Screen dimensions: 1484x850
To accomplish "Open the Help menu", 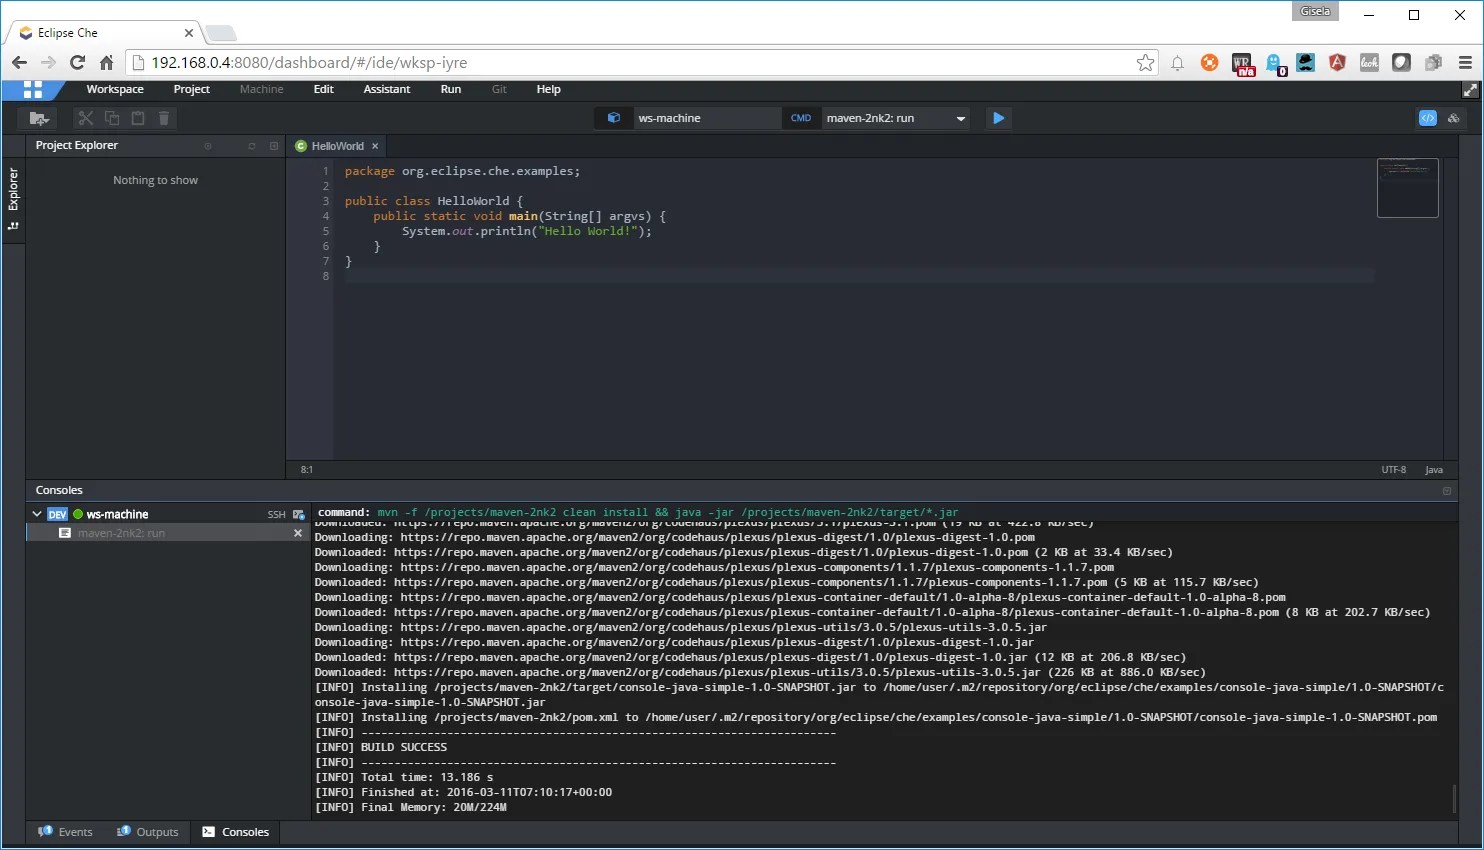I will tap(548, 89).
